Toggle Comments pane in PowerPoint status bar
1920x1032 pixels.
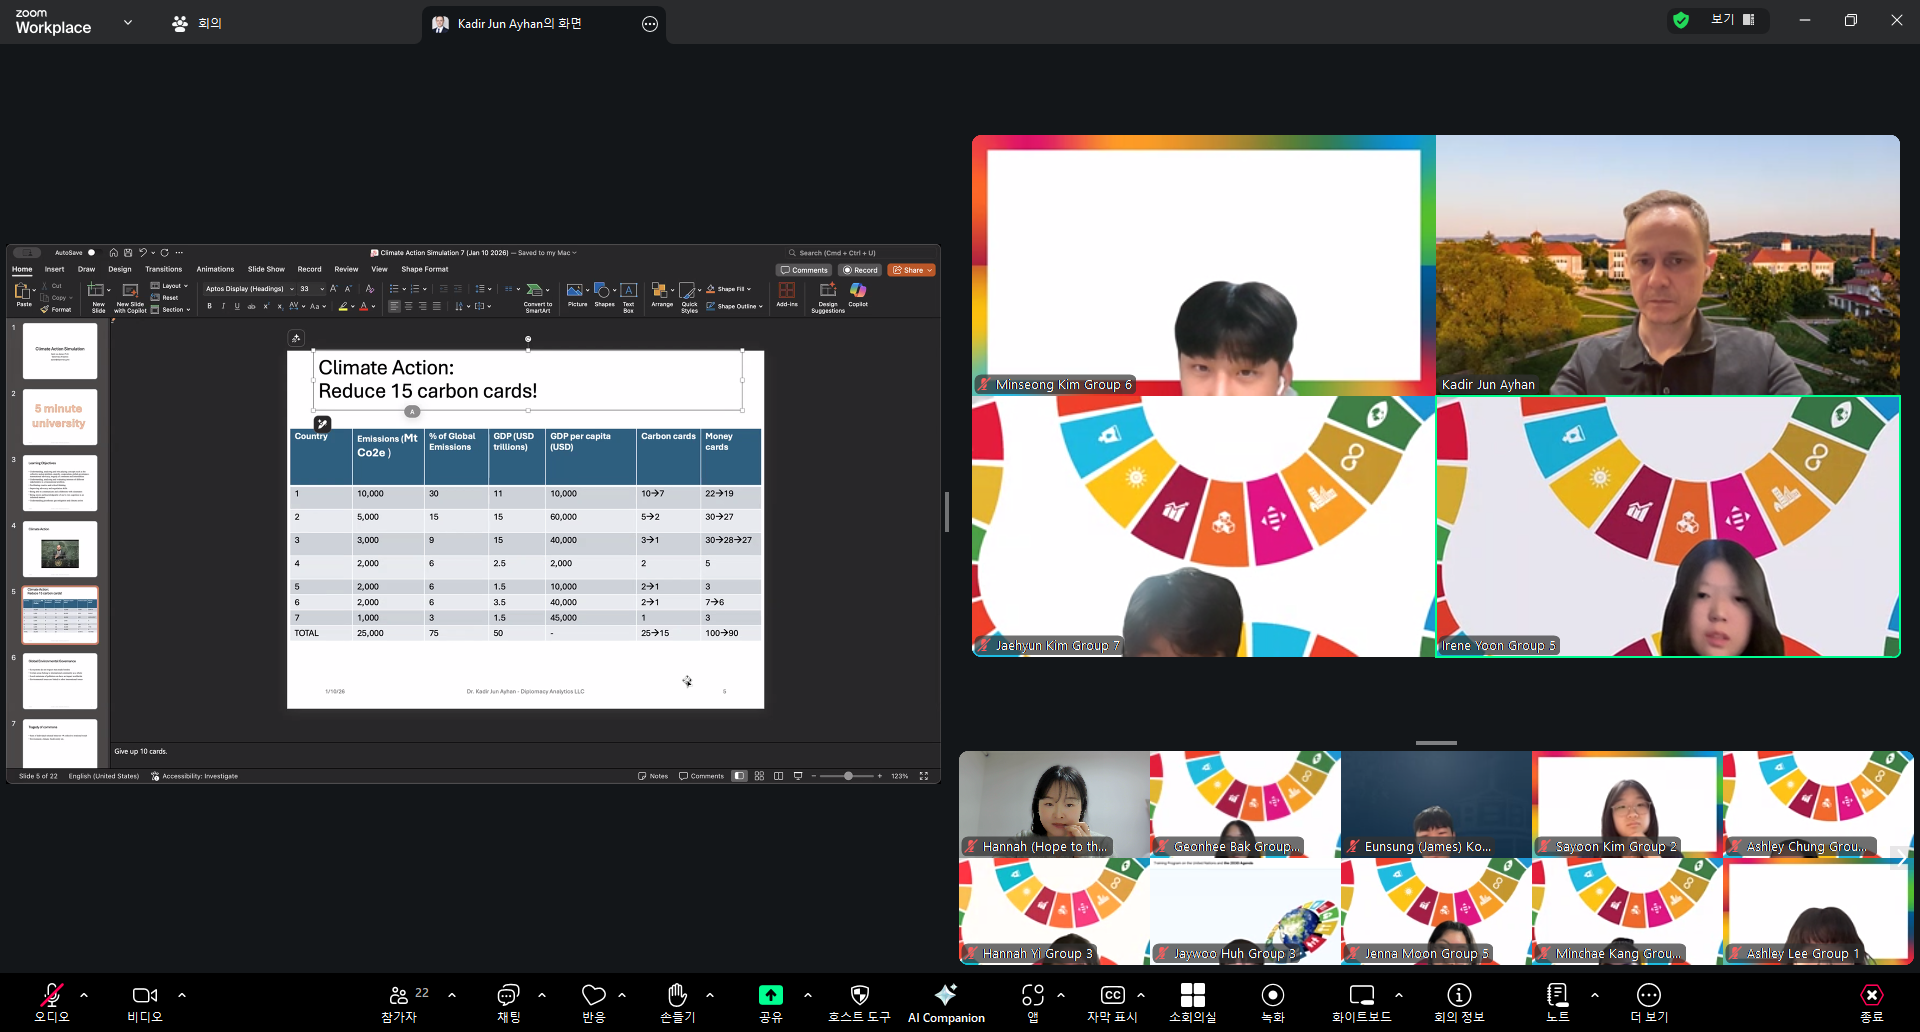[x=701, y=776]
